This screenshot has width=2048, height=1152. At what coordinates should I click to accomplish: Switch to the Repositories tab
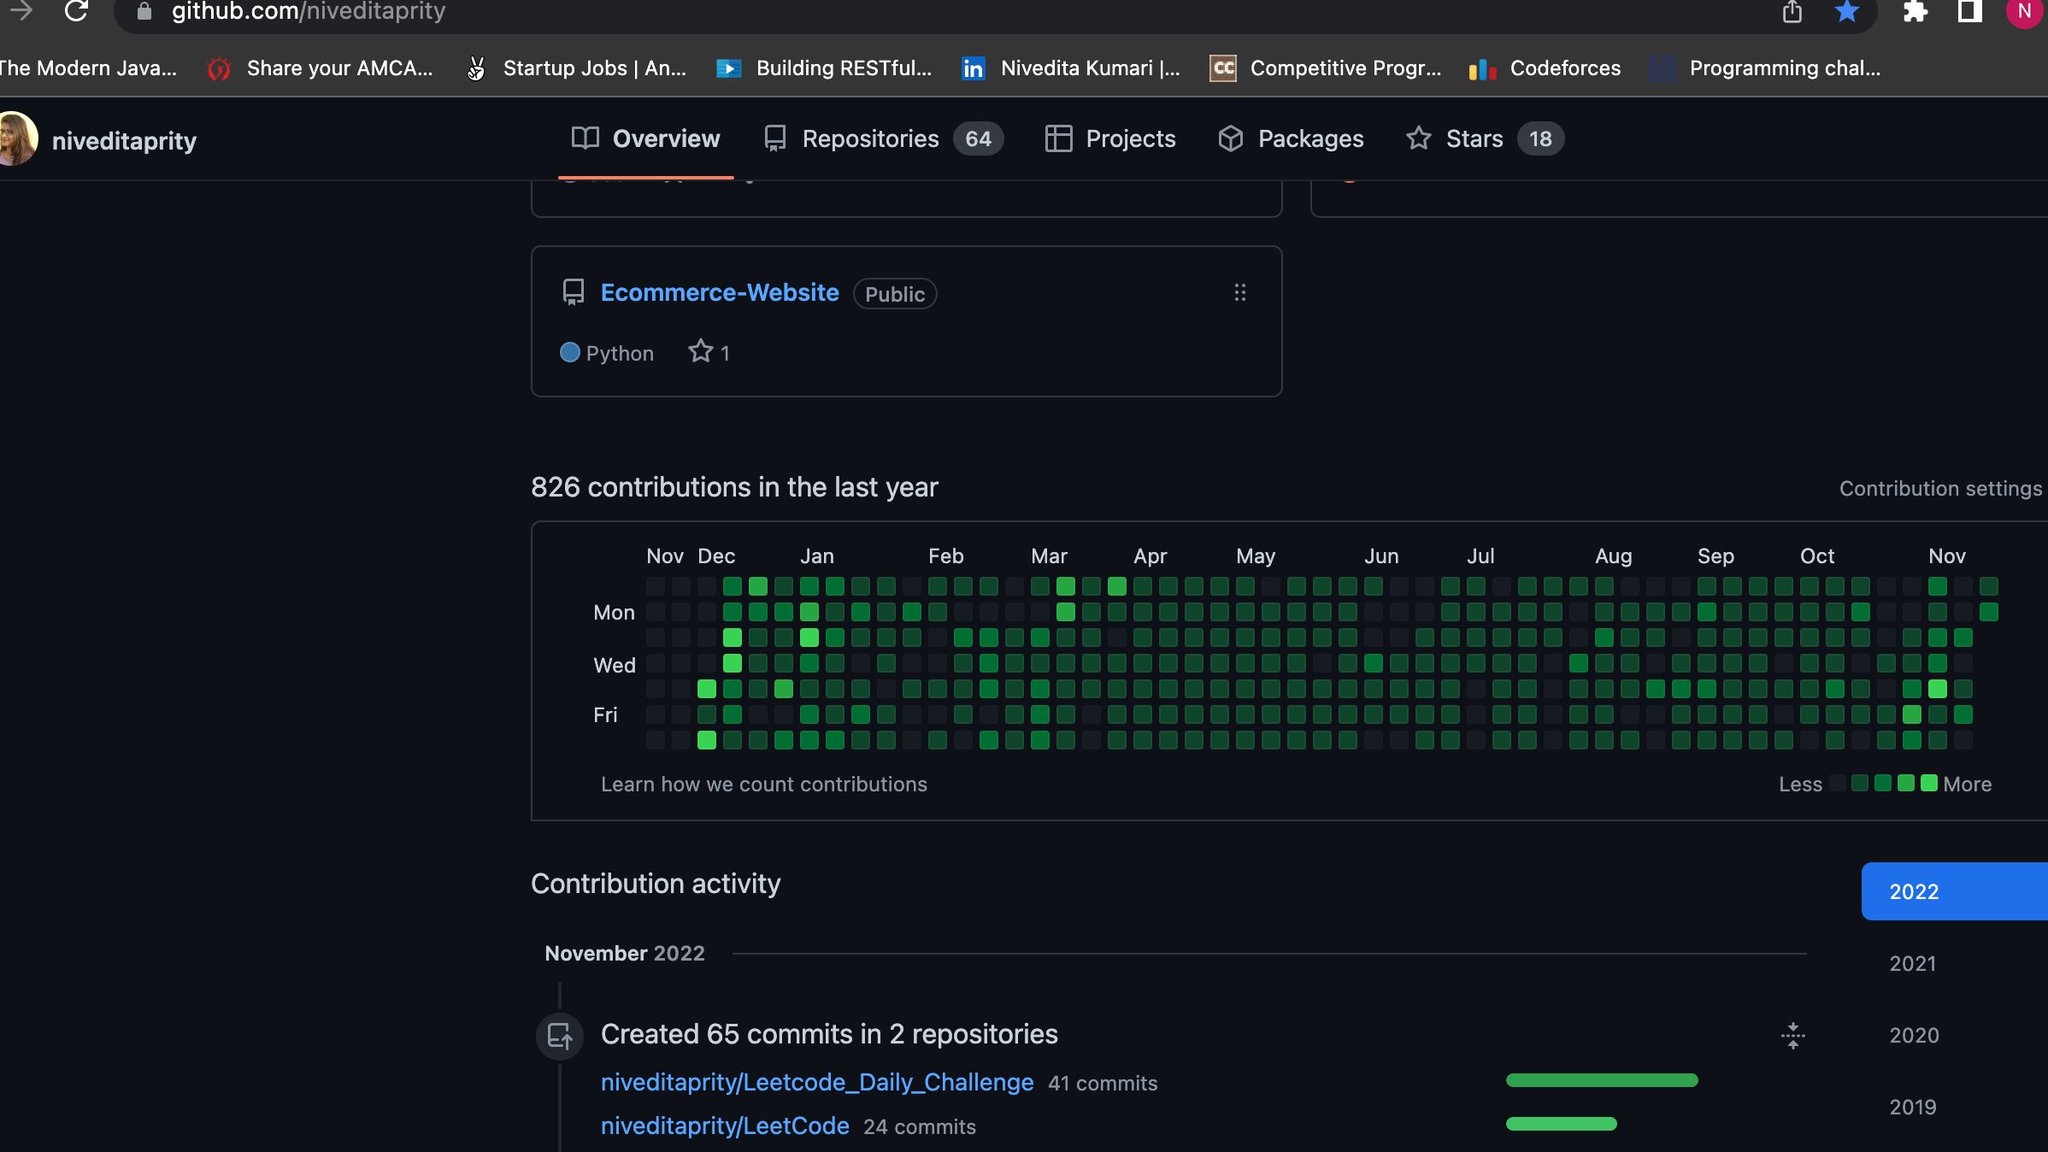pos(883,139)
